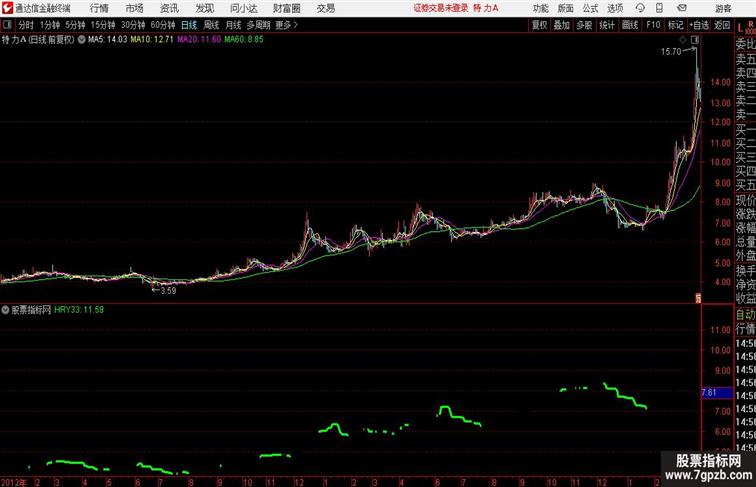The image size is (756, 487).
Task: Add stock via +自选 button
Action: [699, 25]
